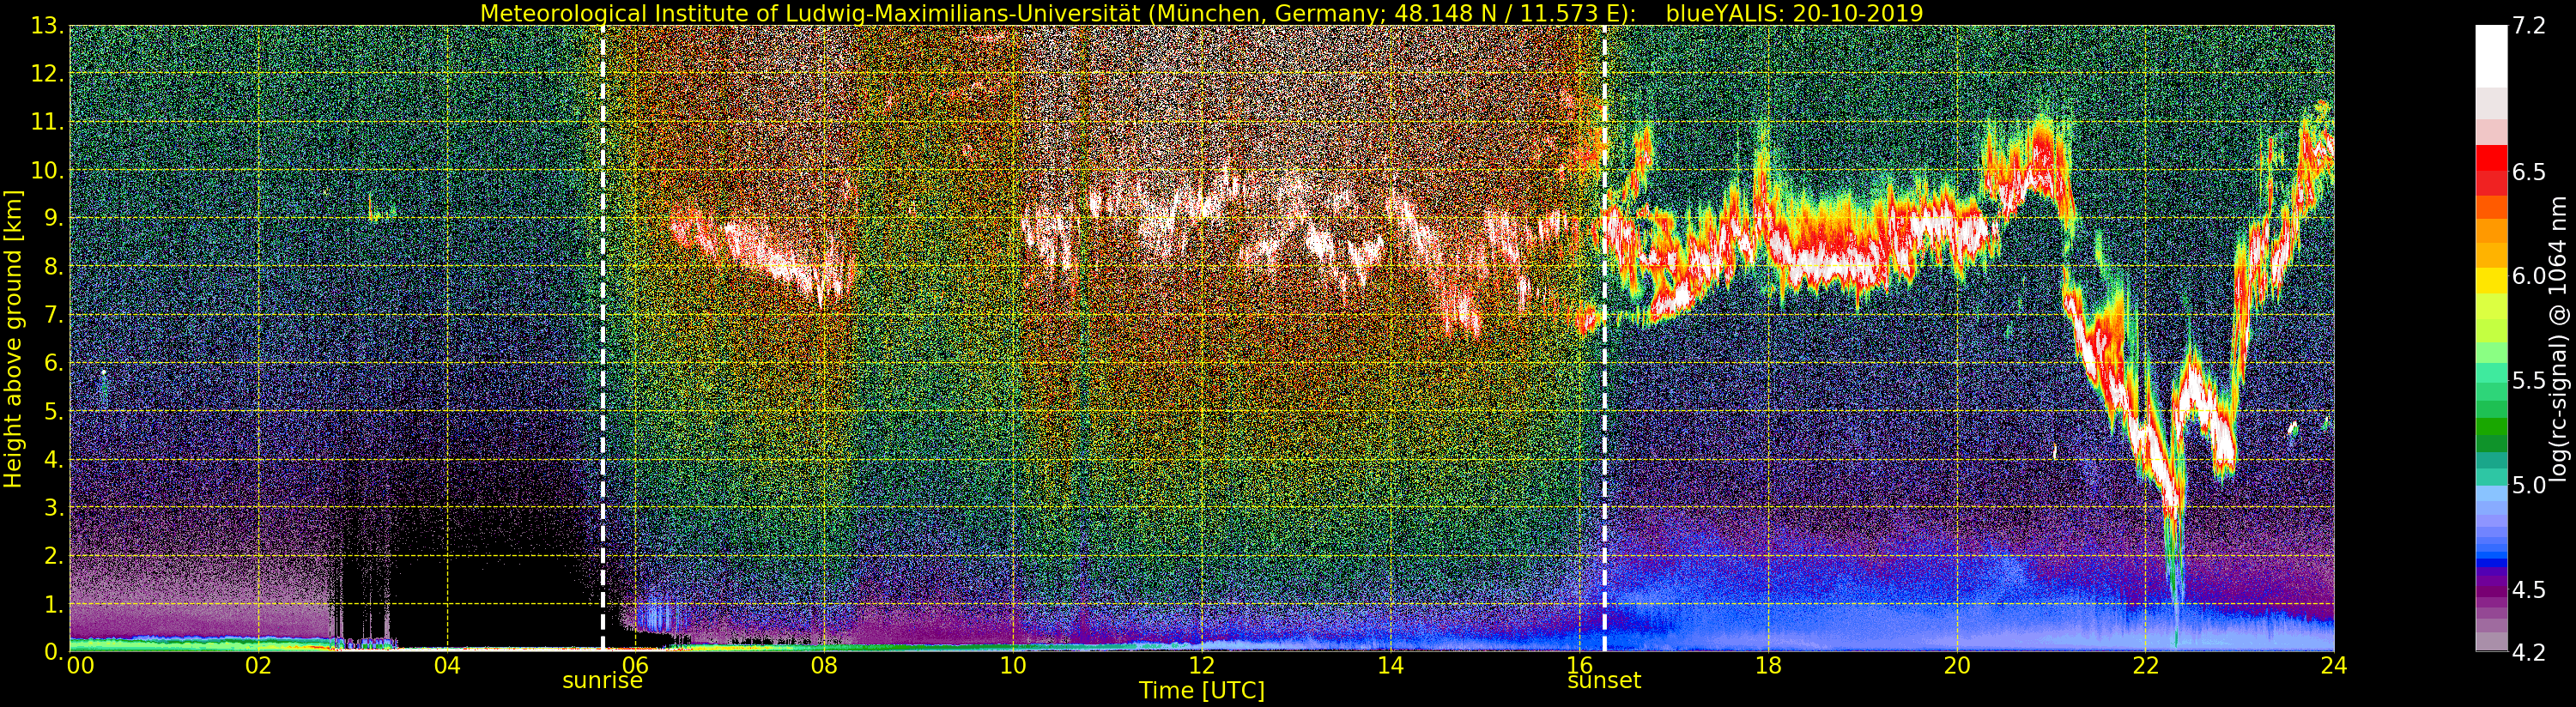The height and width of the screenshot is (707, 2576).
Task: Click the time axis tick '14'
Action: pos(1390,665)
